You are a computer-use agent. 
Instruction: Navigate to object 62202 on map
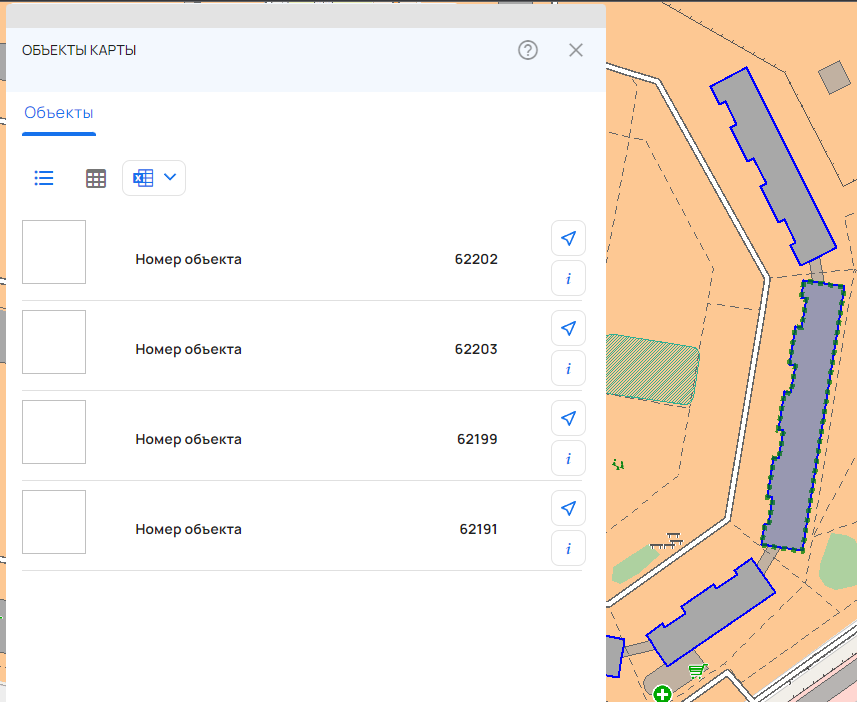(568, 238)
